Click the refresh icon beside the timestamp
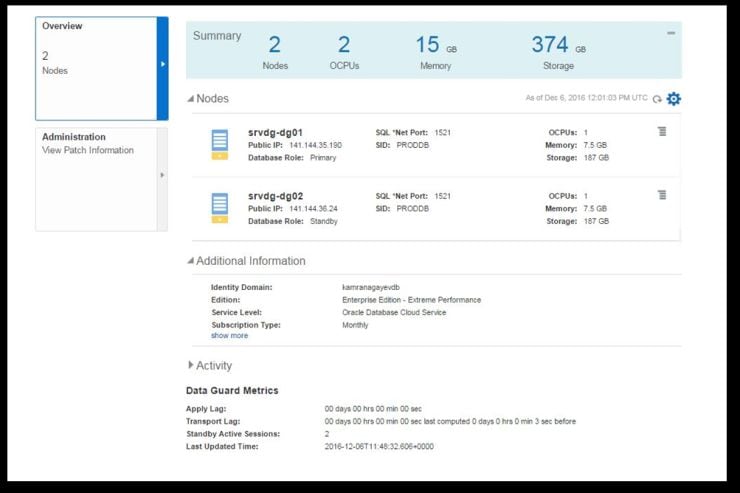The image size is (740, 493). (x=657, y=99)
